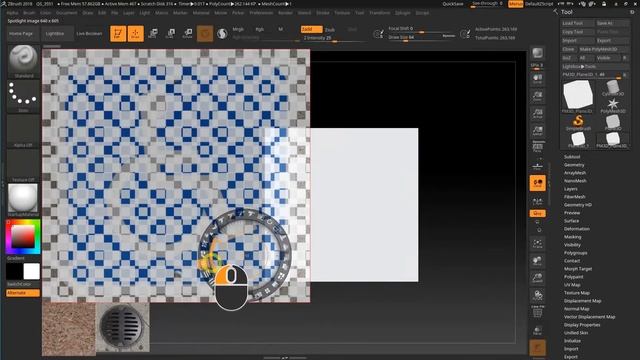Toggle Edit mode button
The height and width of the screenshot is (360, 640).
[118, 33]
